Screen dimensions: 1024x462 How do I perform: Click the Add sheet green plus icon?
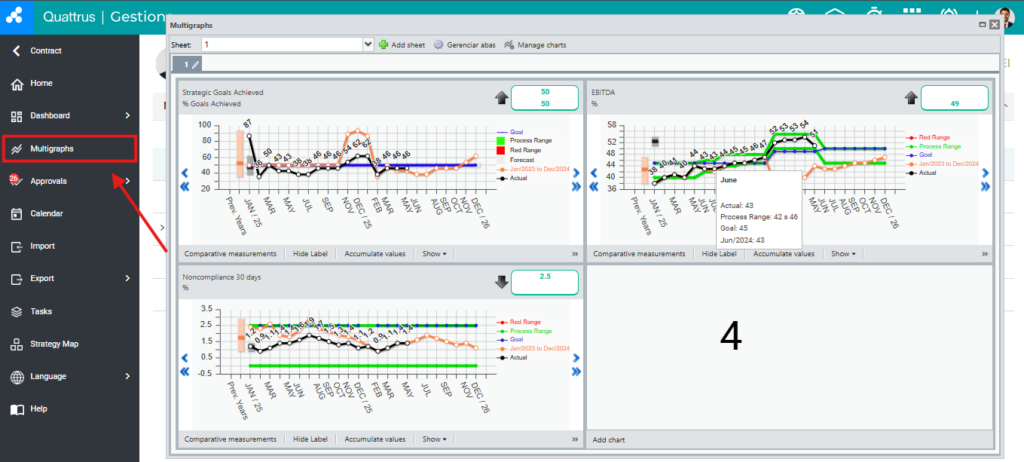383,45
